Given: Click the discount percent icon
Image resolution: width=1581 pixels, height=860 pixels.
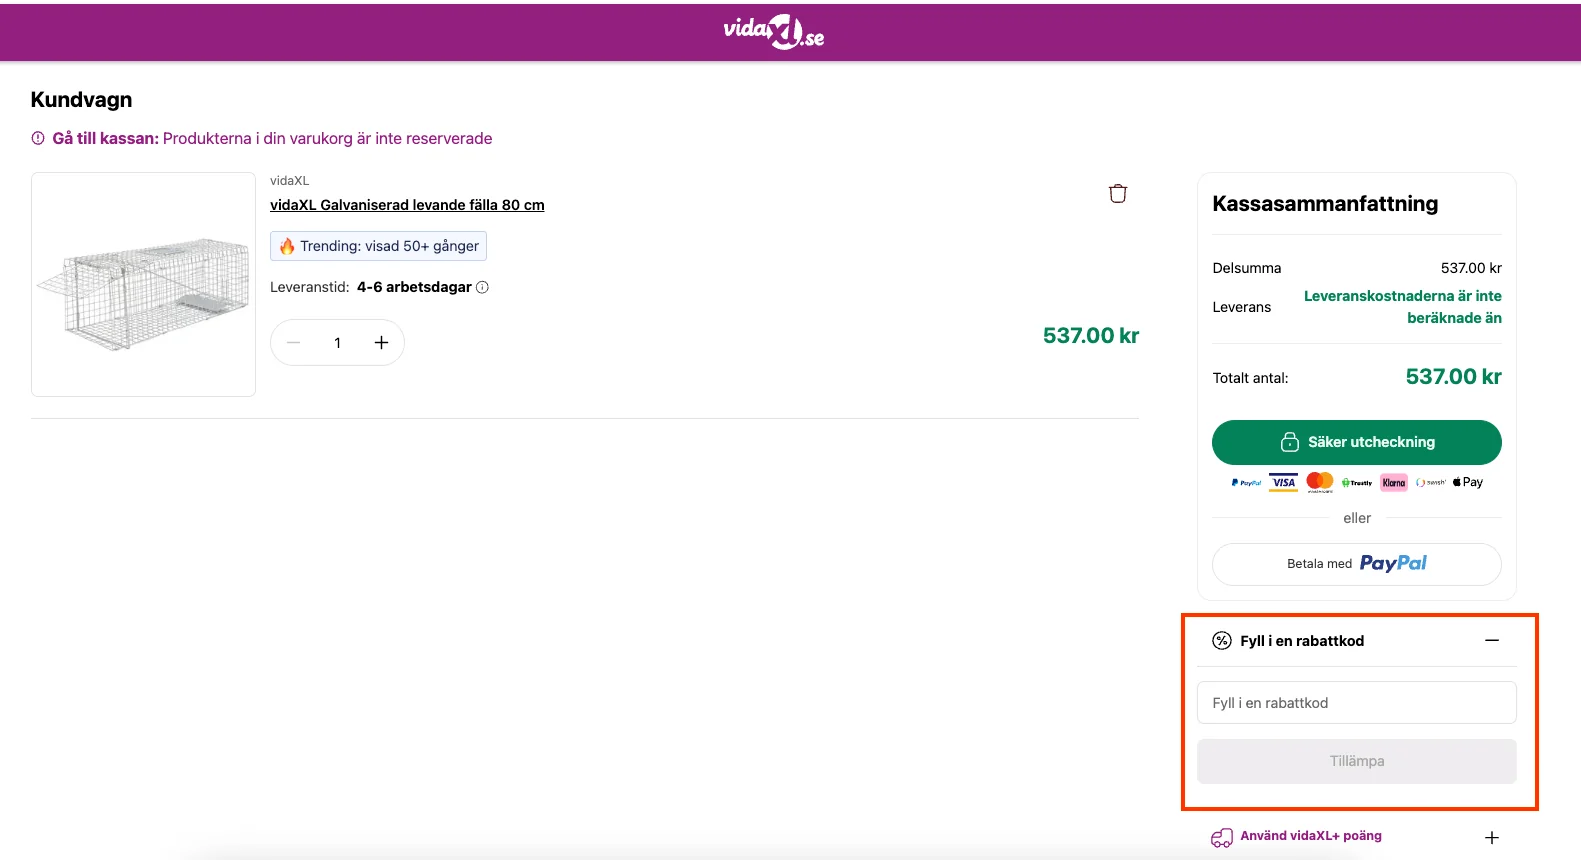Looking at the screenshot, I should 1221,641.
